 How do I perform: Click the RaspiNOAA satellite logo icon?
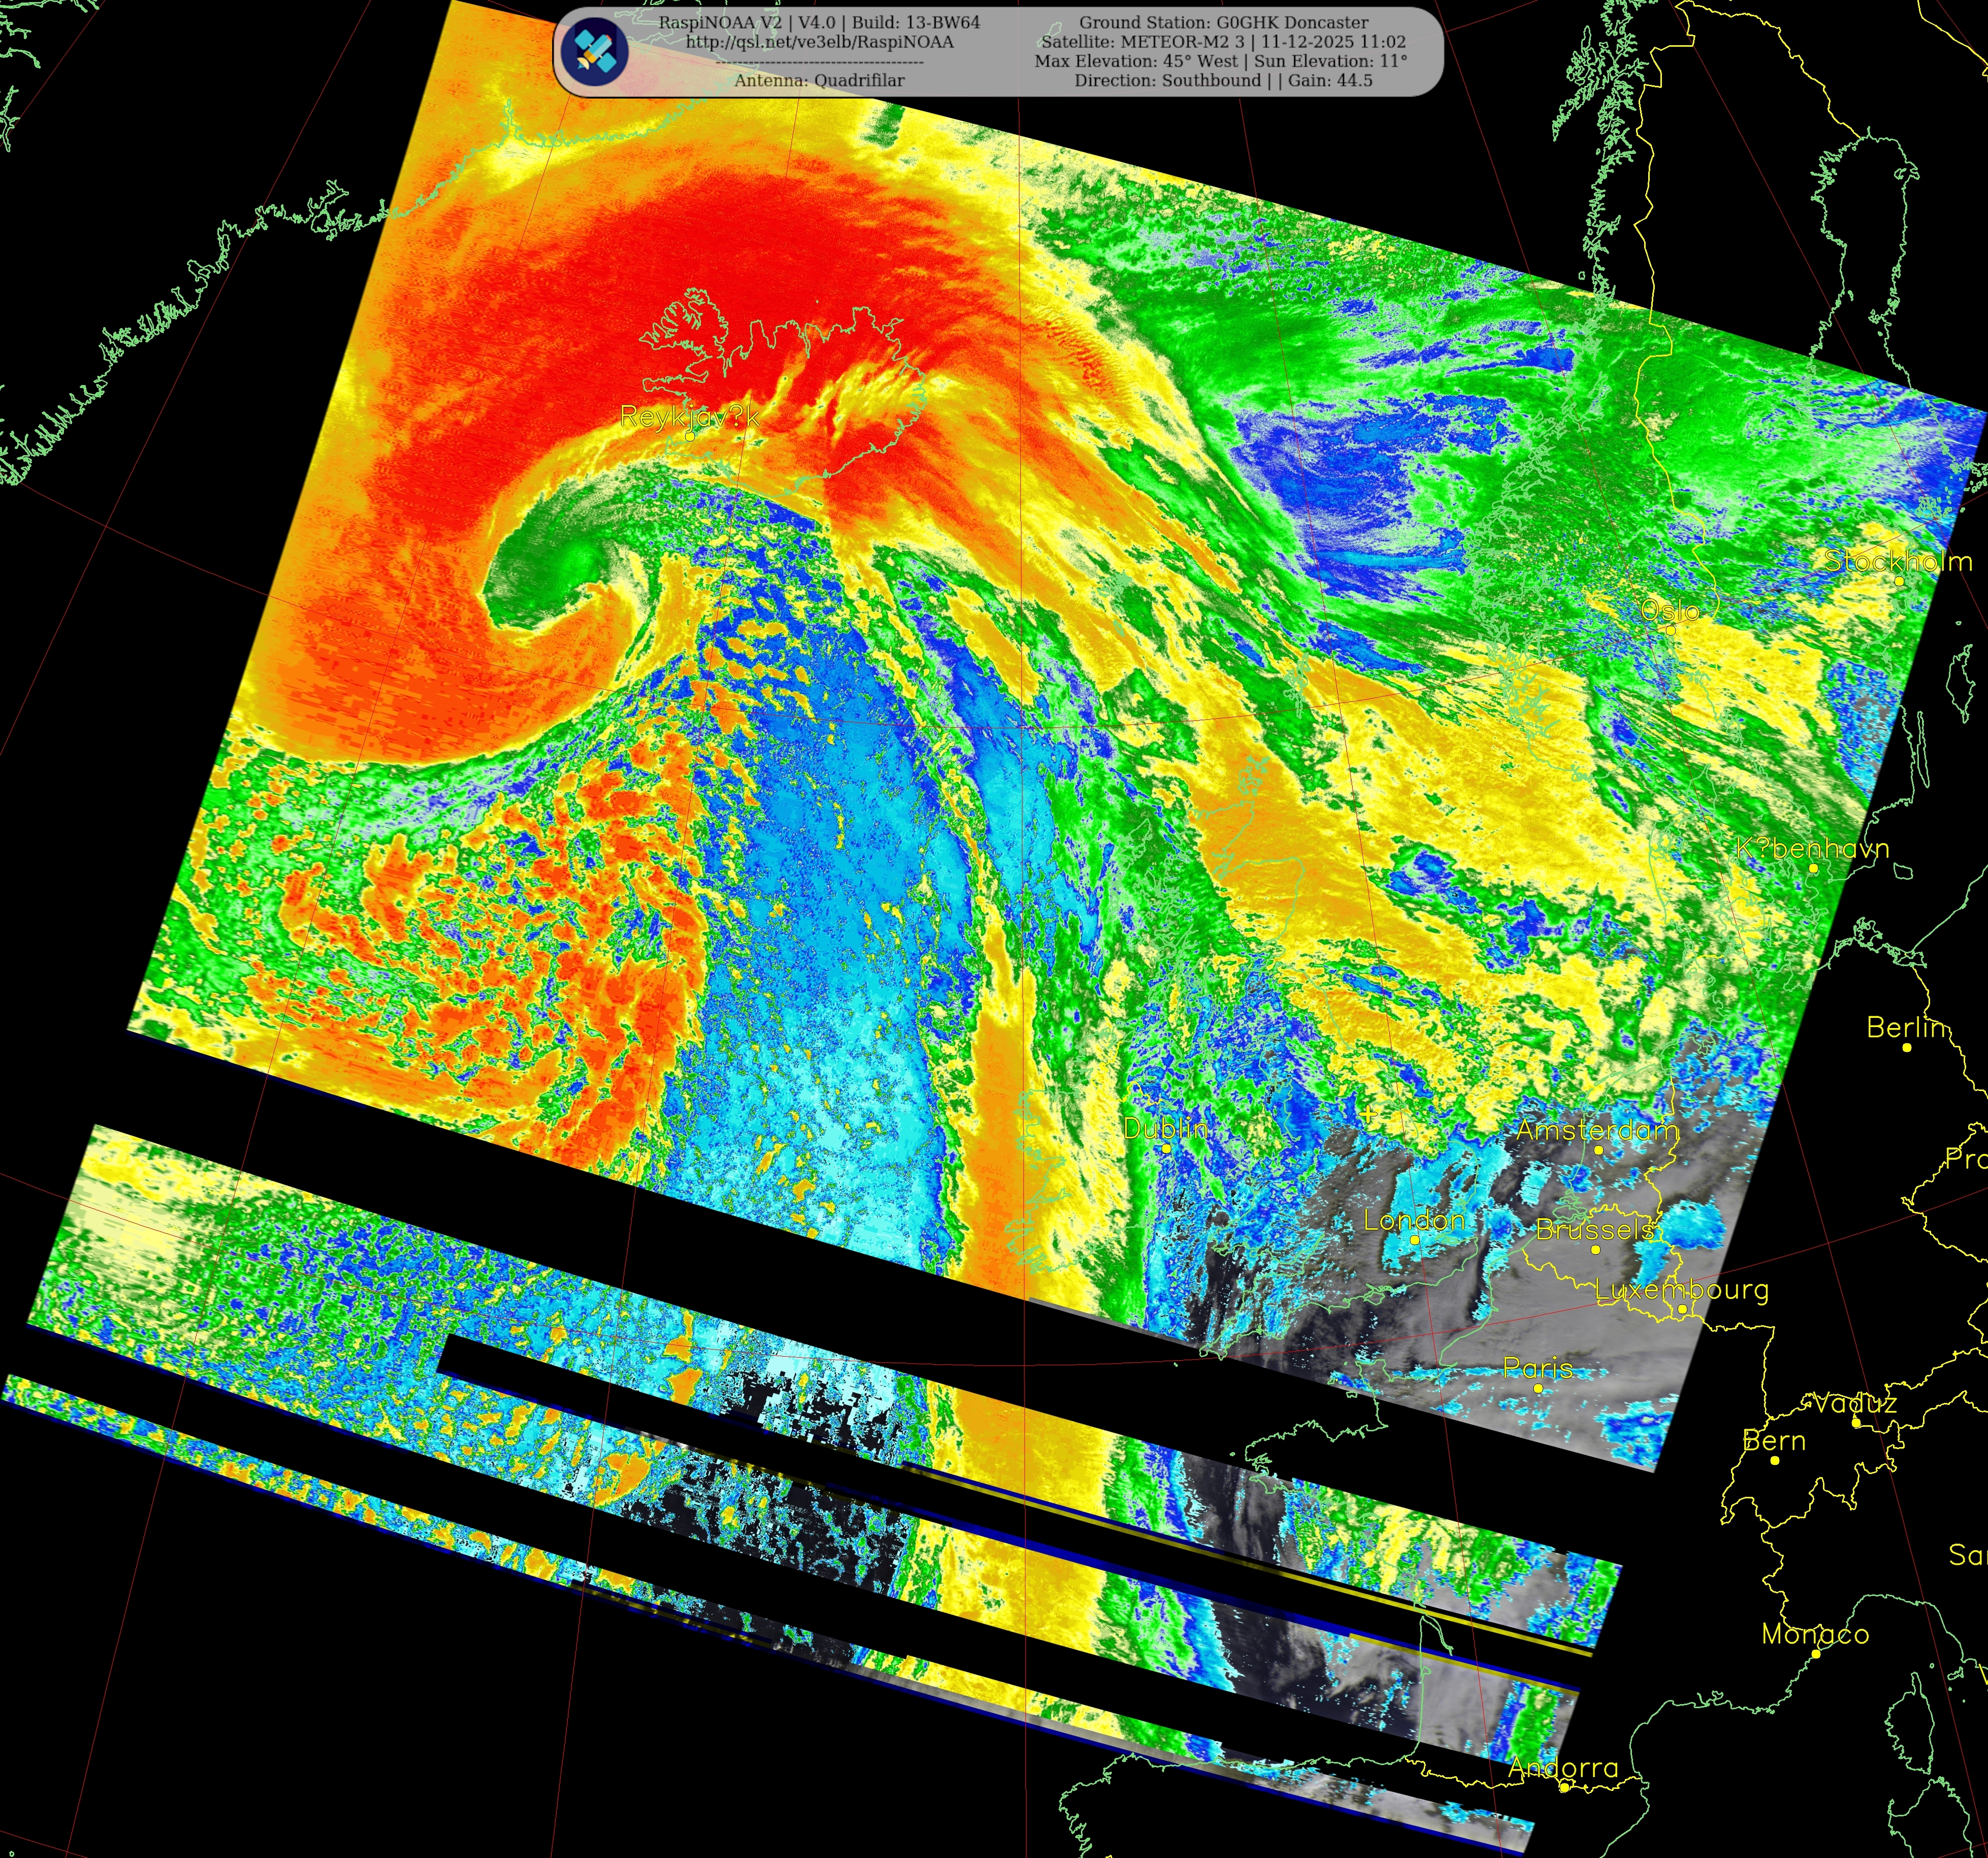tap(594, 51)
